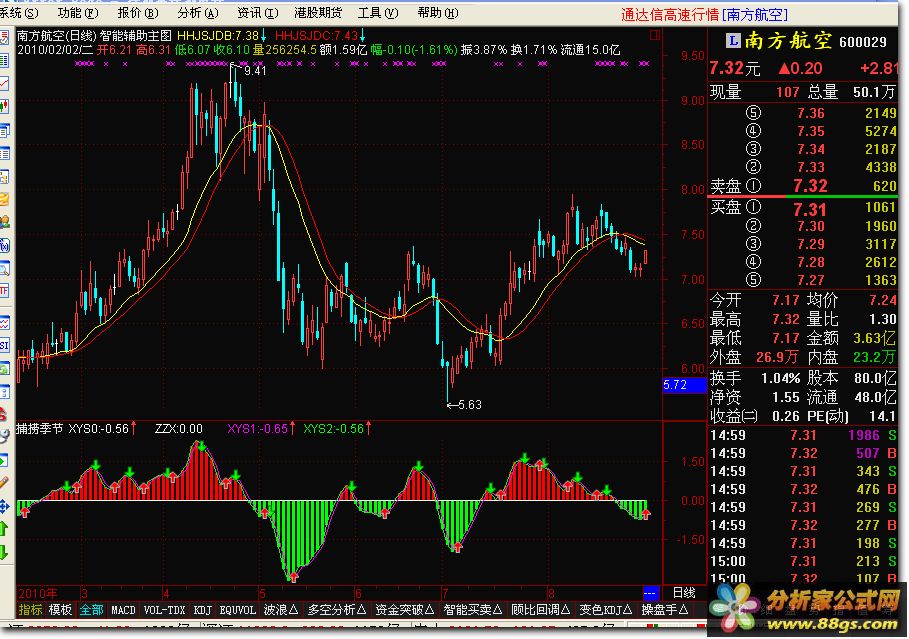This screenshot has height=639, width=909.
Task: Select the 指标 tab at bottom
Action: [x=30, y=609]
